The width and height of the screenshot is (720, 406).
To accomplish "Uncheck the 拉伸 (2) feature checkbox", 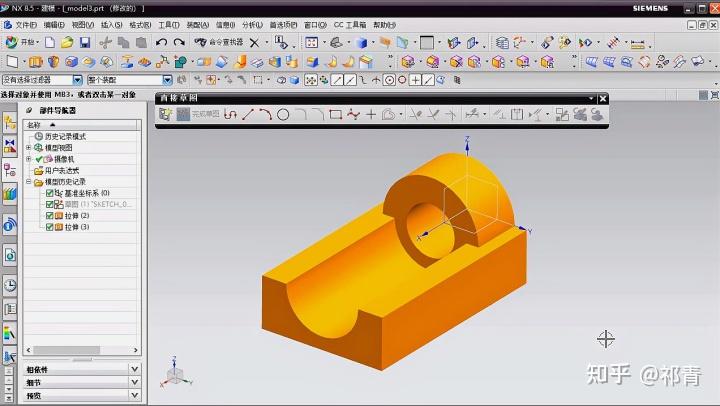I will tap(50, 215).
